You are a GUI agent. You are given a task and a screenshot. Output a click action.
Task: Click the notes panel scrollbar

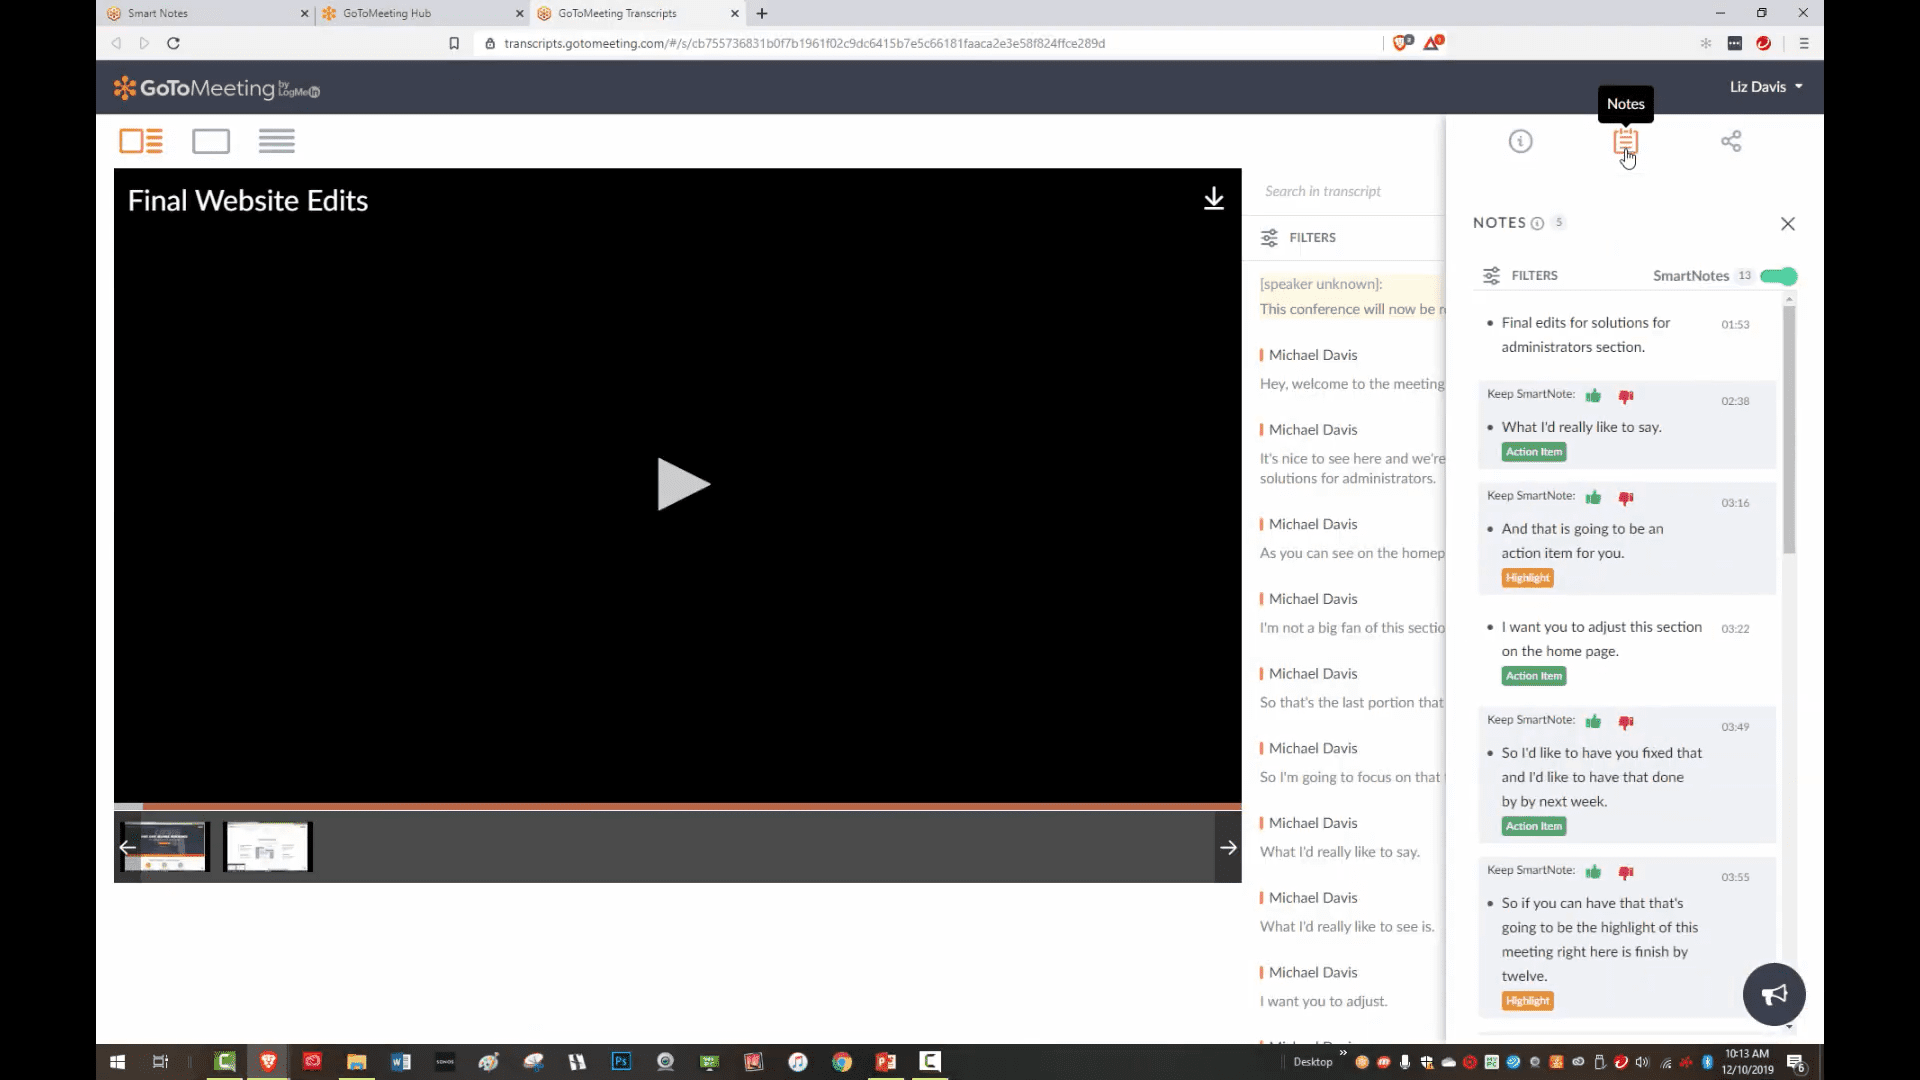[1789, 430]
